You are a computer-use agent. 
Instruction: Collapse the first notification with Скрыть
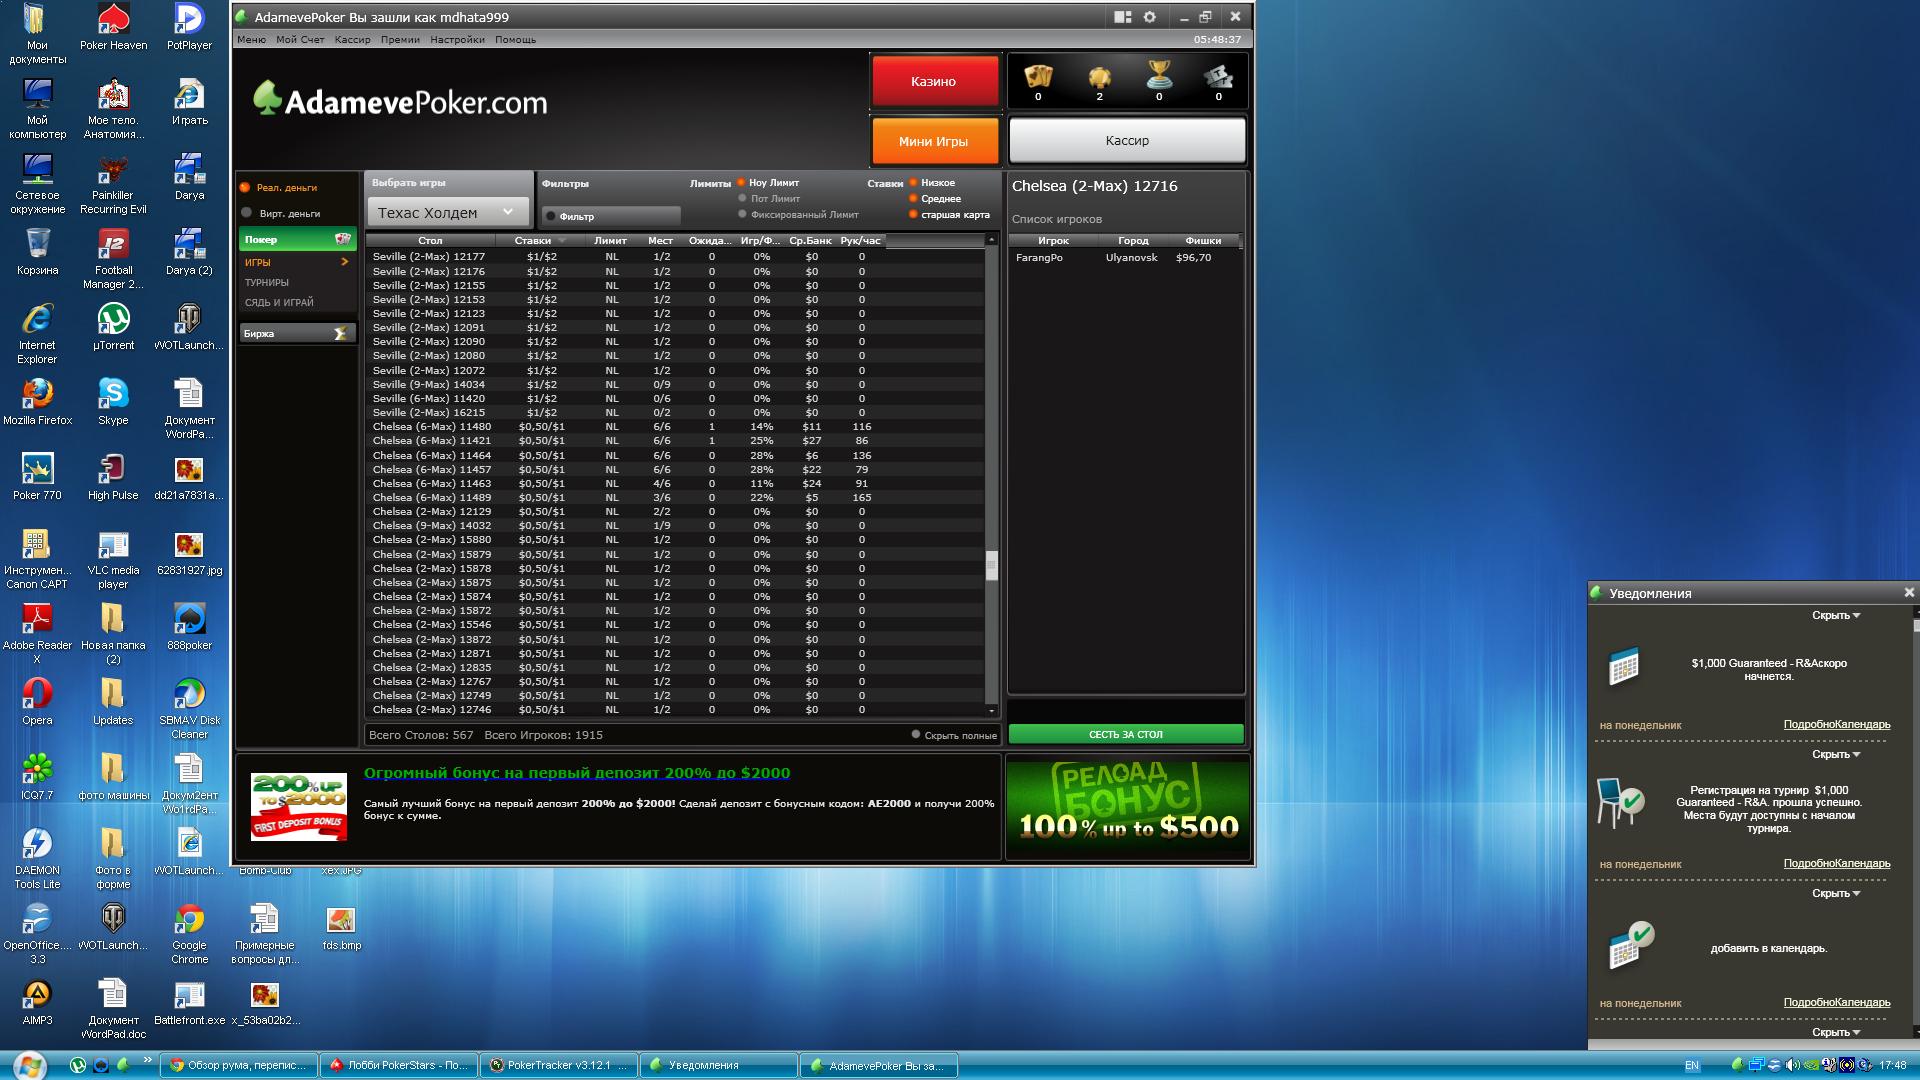click(x=1836, y=615)
